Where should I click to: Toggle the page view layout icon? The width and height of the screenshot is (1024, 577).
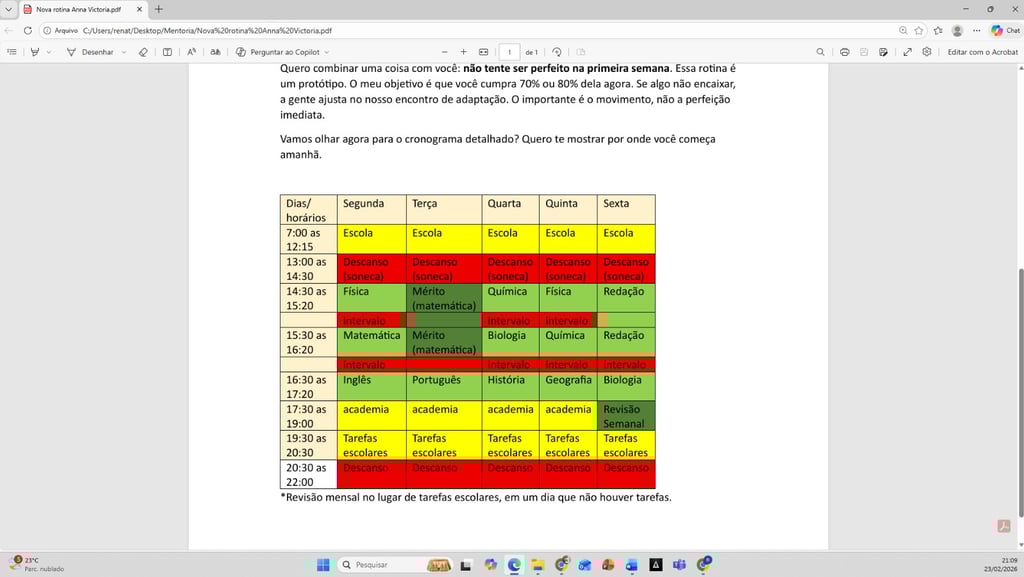[x=581, y=52]
